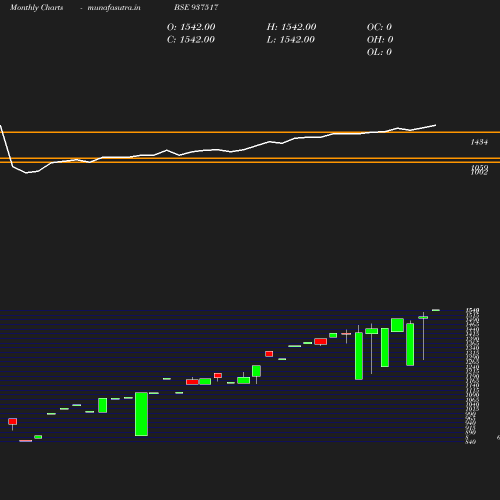Click the last small green candle at the chart top
The width and height of the screenshot is (500, 500).
[x=436, y=310]
